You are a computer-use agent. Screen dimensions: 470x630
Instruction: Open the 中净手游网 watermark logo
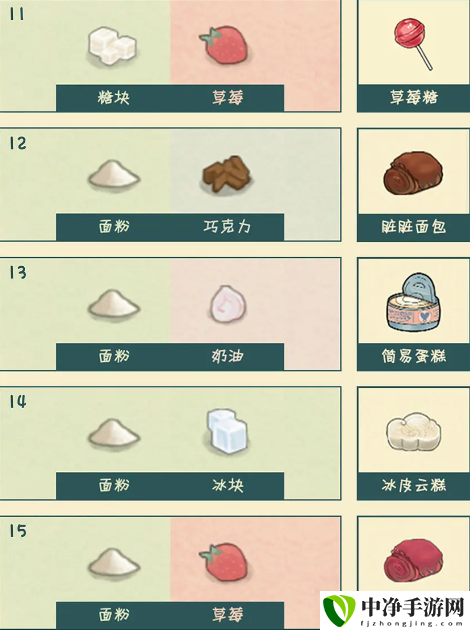395,610
